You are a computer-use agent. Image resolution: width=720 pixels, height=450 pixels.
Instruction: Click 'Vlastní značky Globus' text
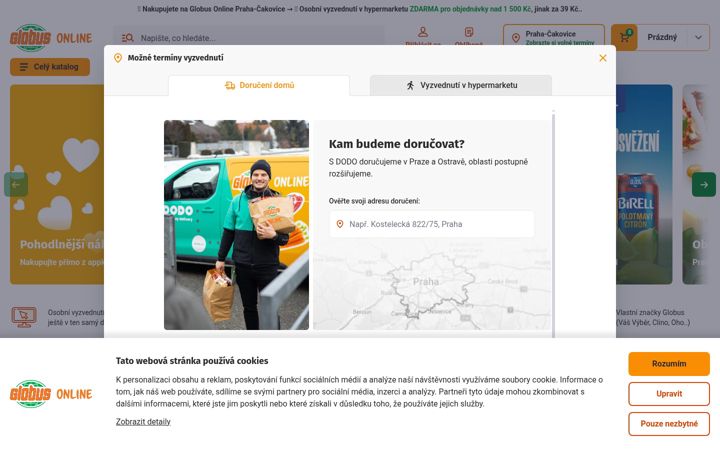[x=650, y=312]
